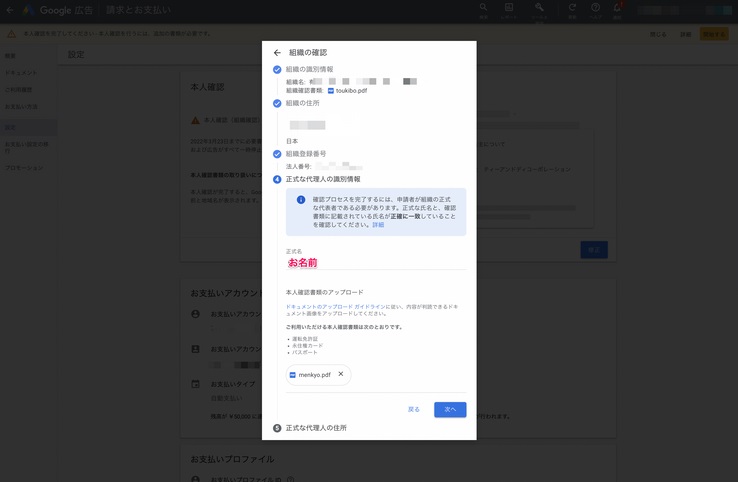This screenshot has height=482, width=738.
Task: Click the blue info icon in notice box
Action: point(300,200)
